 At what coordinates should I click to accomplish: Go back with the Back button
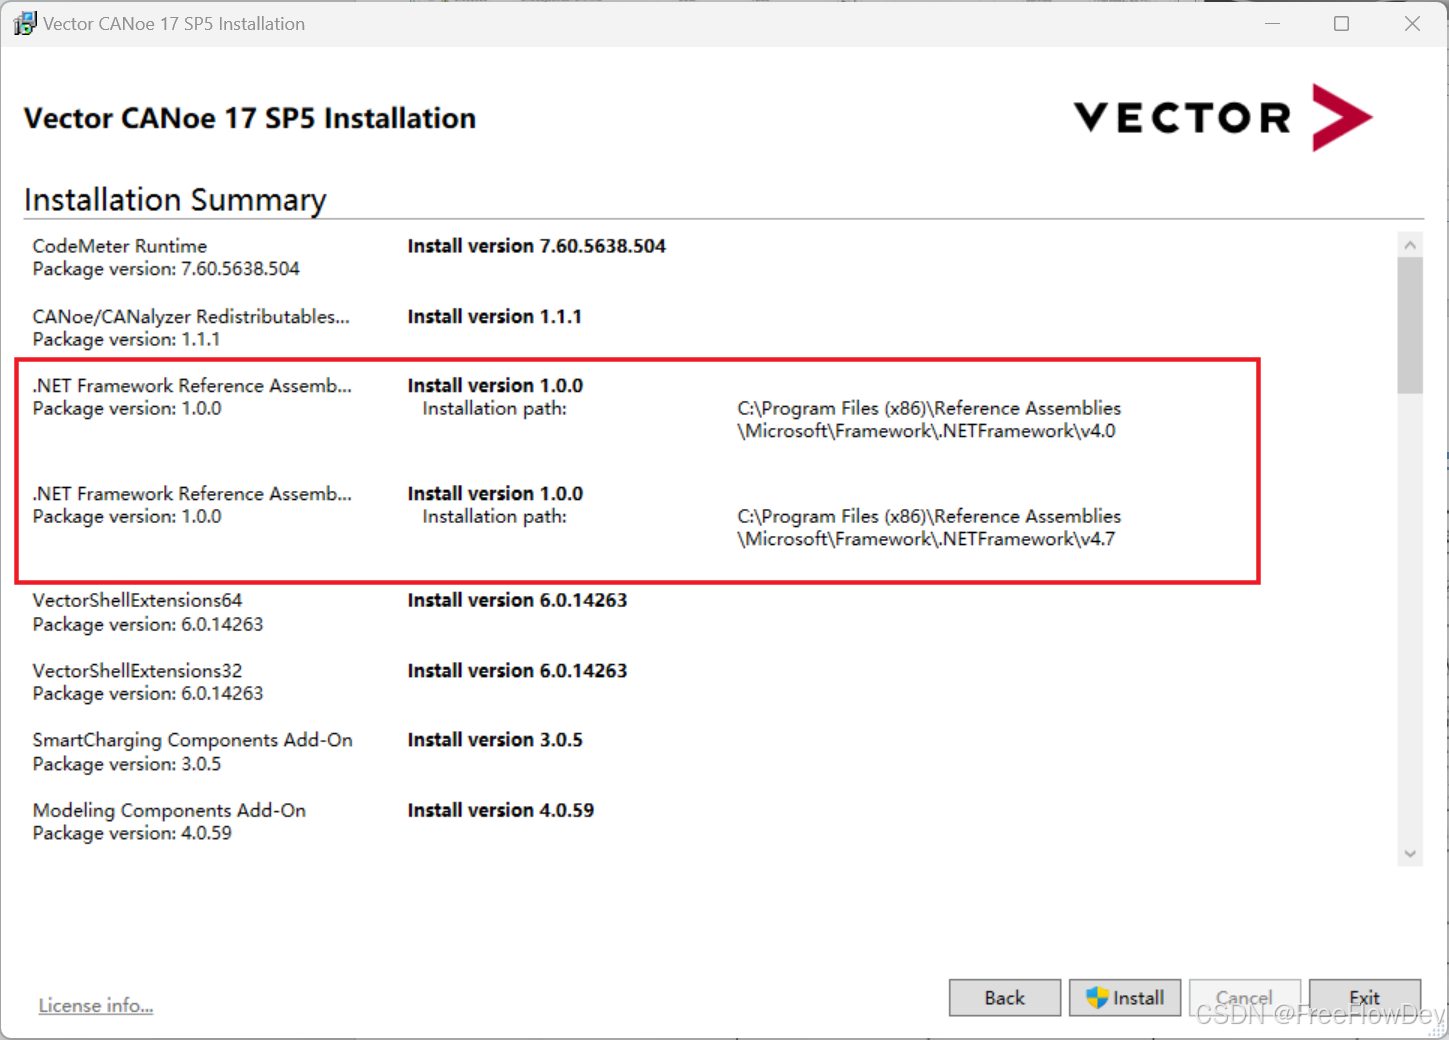(x=1005, y=998)
